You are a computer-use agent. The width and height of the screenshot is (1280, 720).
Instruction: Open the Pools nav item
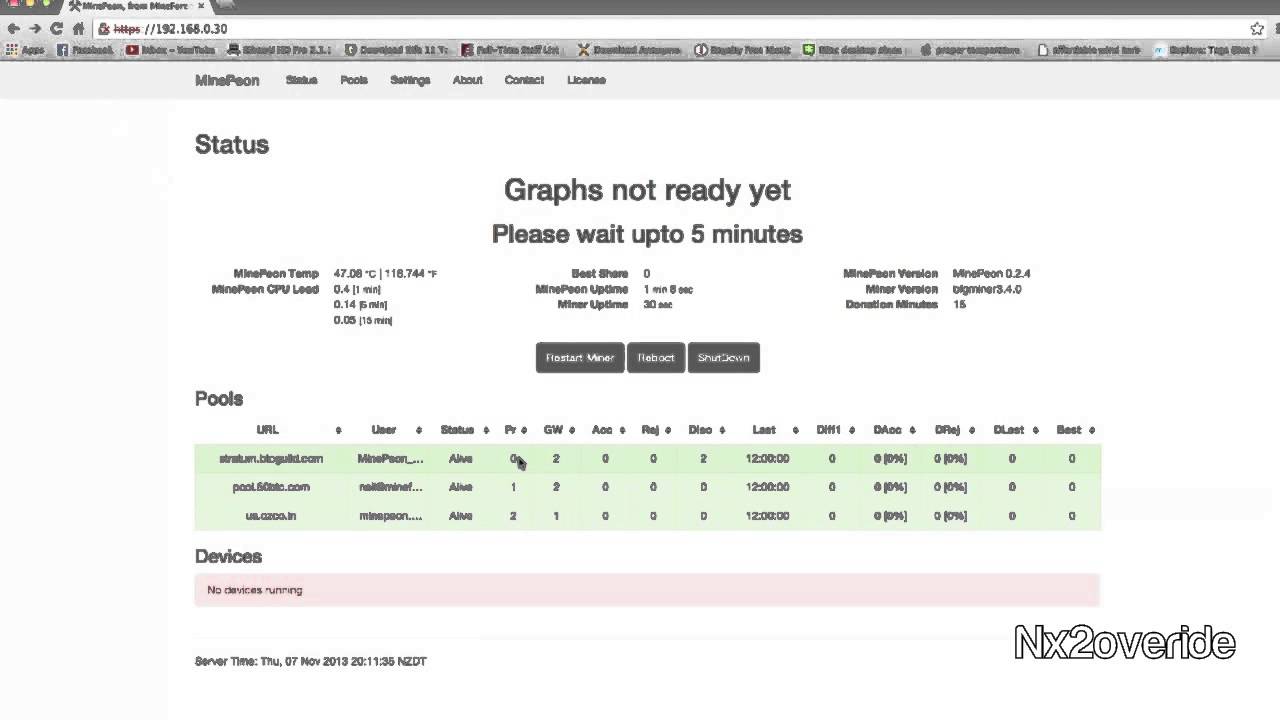pyautogui.click(x=354, y=80)
